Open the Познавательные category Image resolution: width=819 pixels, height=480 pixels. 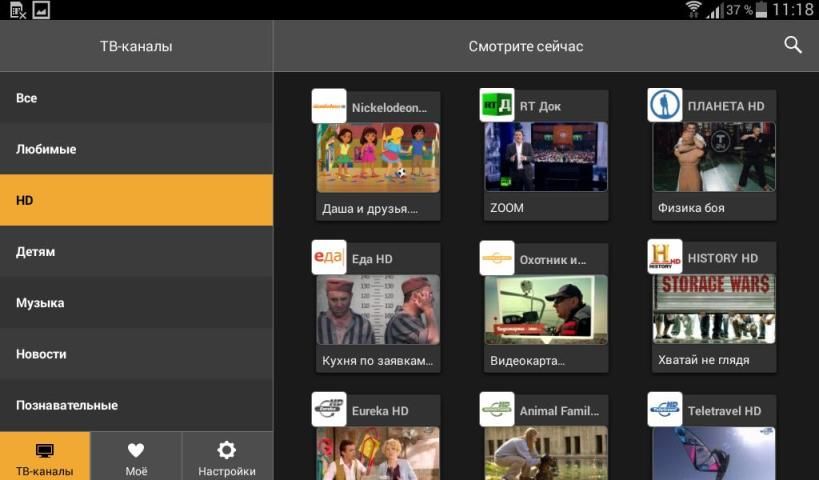pos(136,405)
